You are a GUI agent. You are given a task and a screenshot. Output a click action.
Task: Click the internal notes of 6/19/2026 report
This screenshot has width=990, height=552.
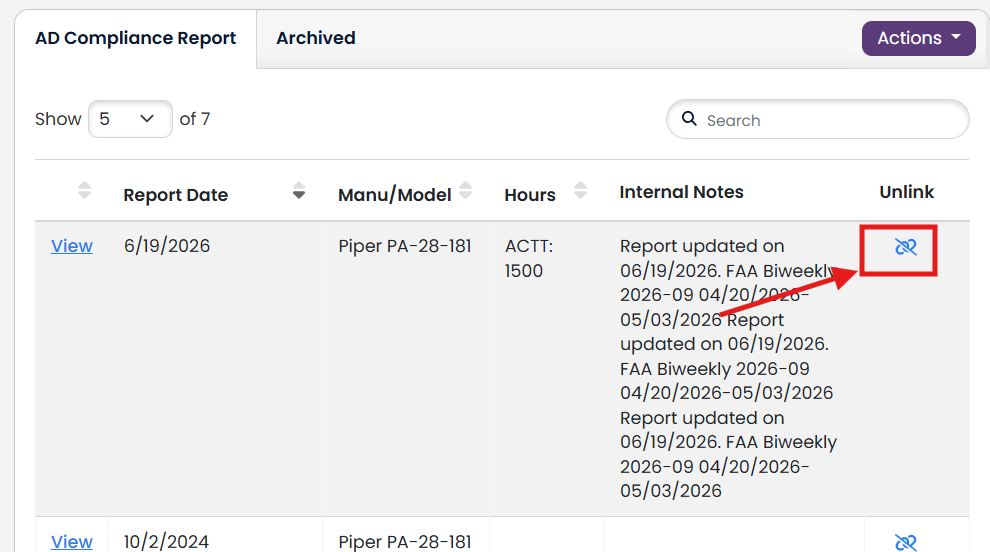pos(728,368)
